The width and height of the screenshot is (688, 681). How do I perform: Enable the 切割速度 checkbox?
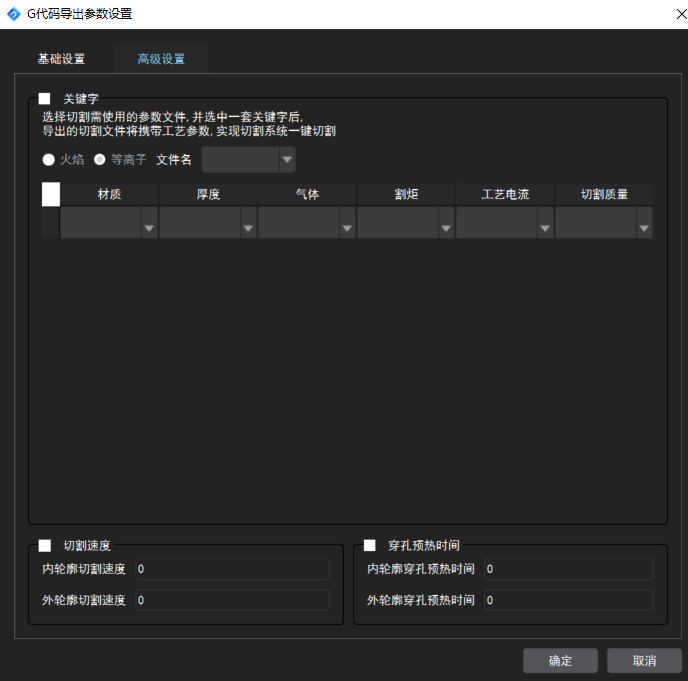coord(45,545)
